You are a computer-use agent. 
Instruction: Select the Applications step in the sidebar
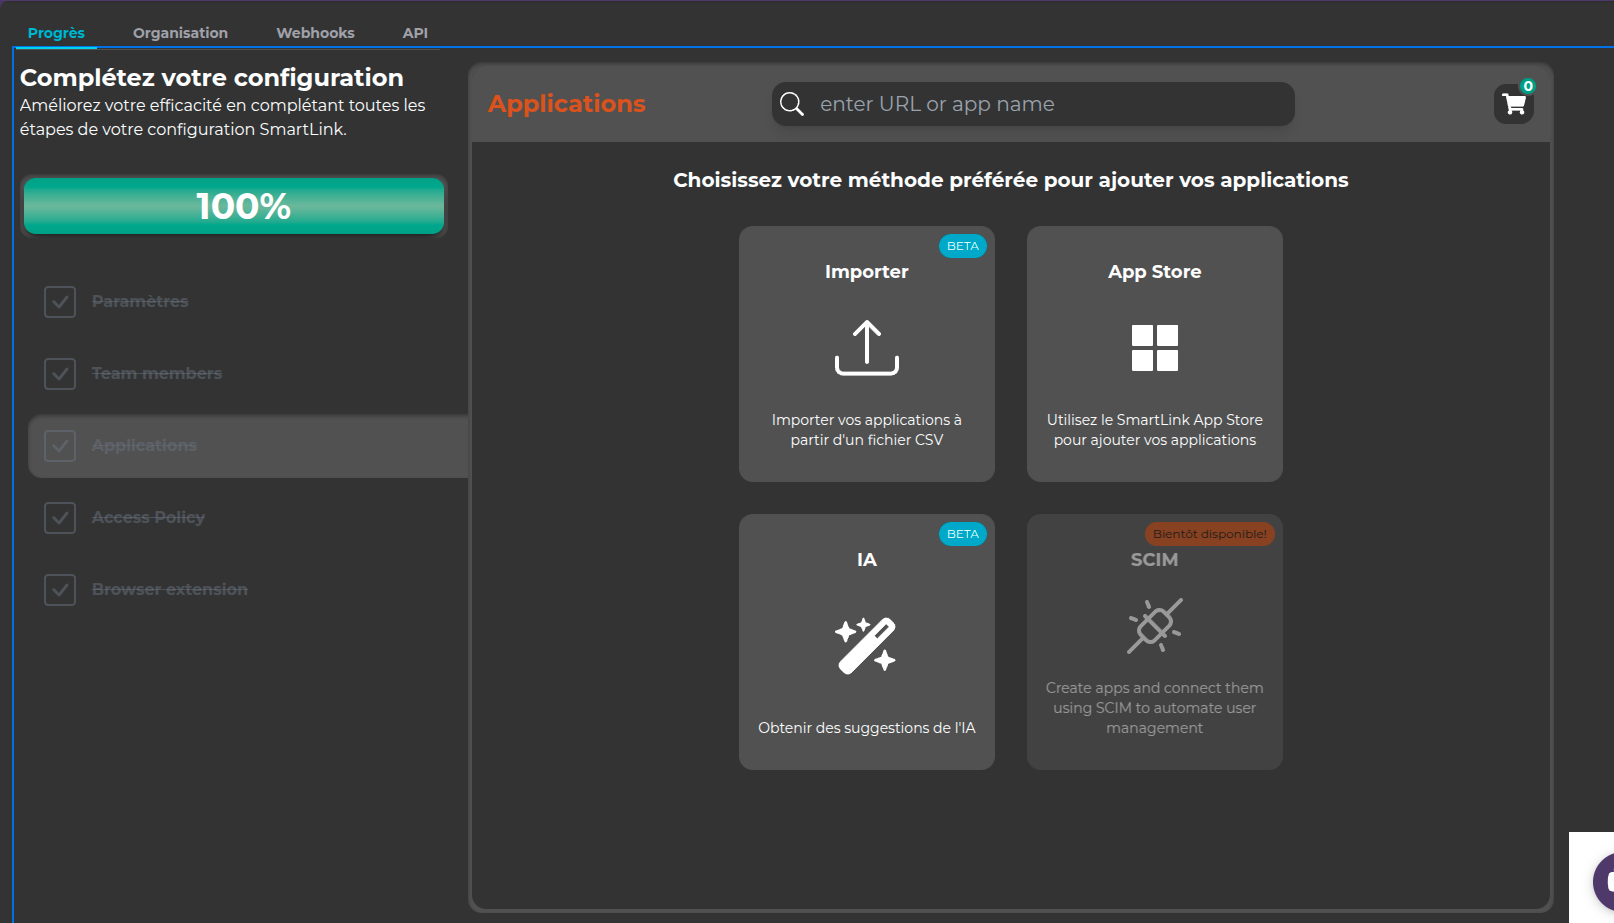pyautogui.click(x=144, y=446)
